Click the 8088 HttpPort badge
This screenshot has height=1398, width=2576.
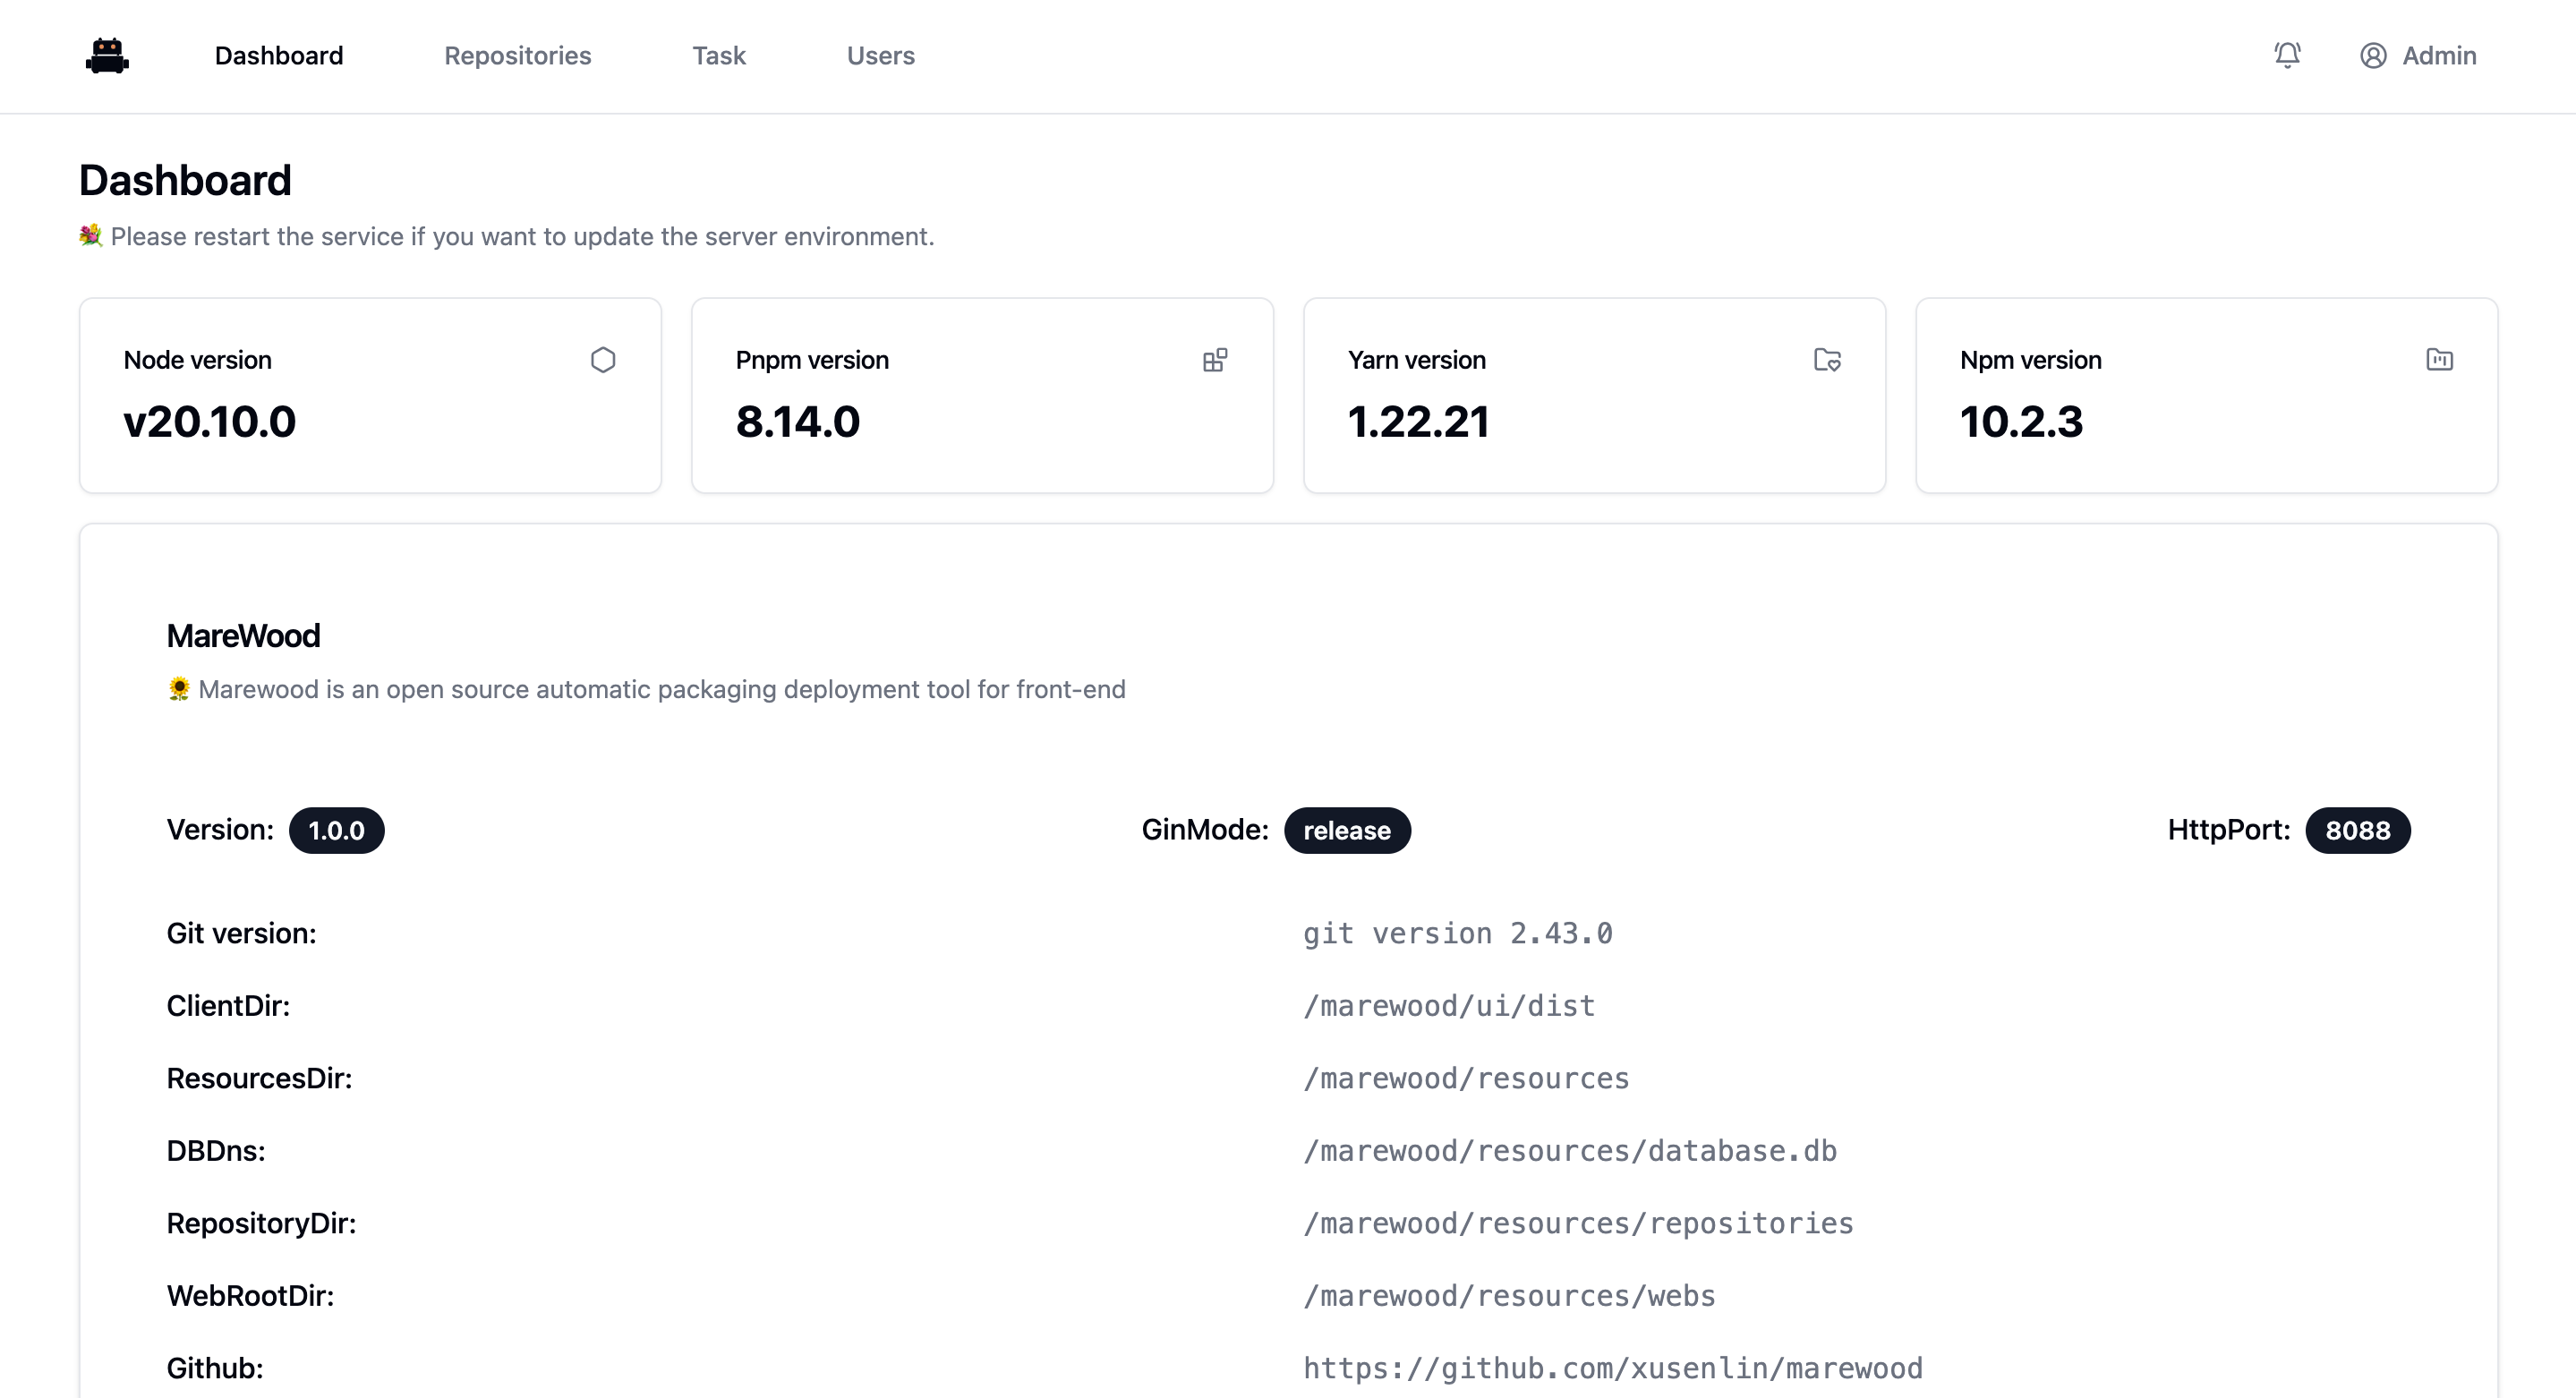(x=2357, y=830)
